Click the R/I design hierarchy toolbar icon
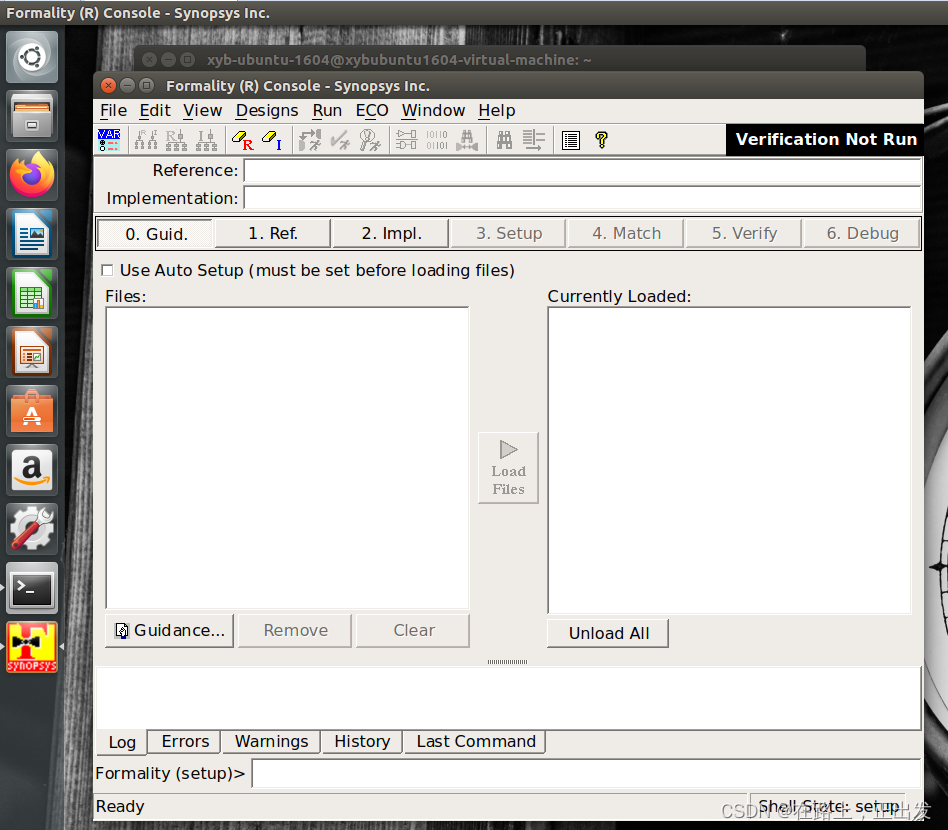Screen dimensions: 948x830 146,140
